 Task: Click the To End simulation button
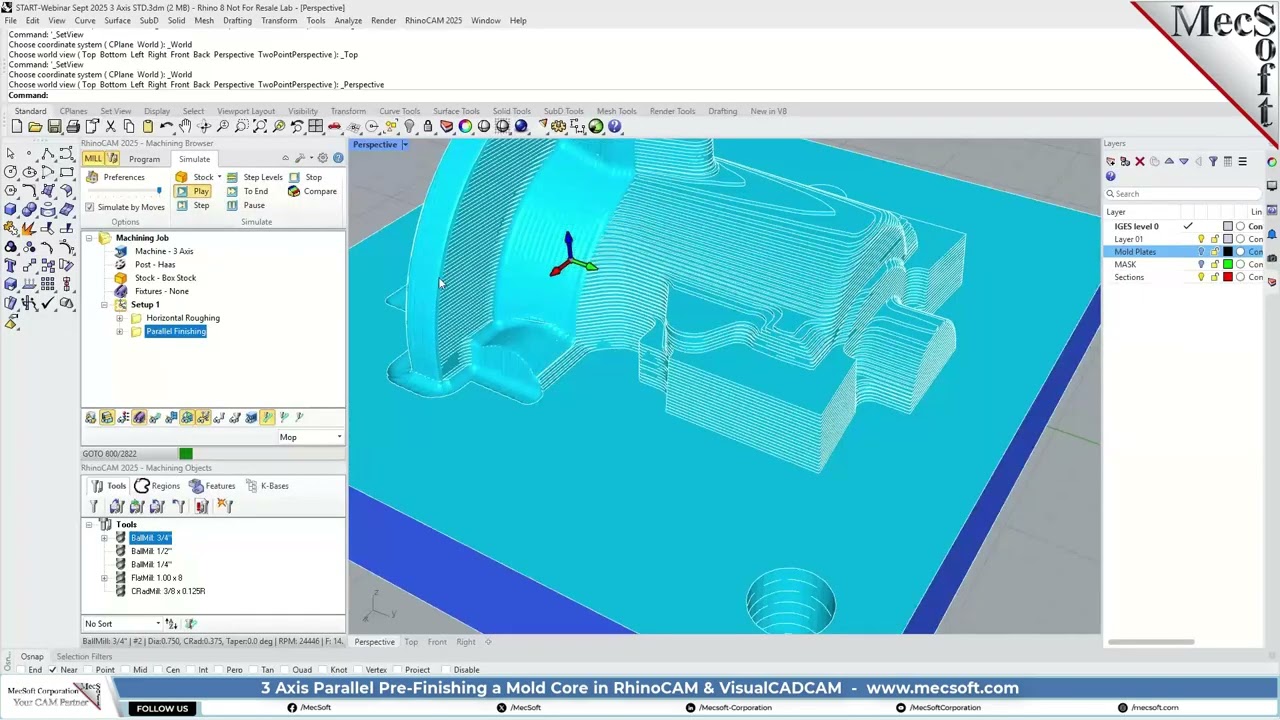point(247,191)
